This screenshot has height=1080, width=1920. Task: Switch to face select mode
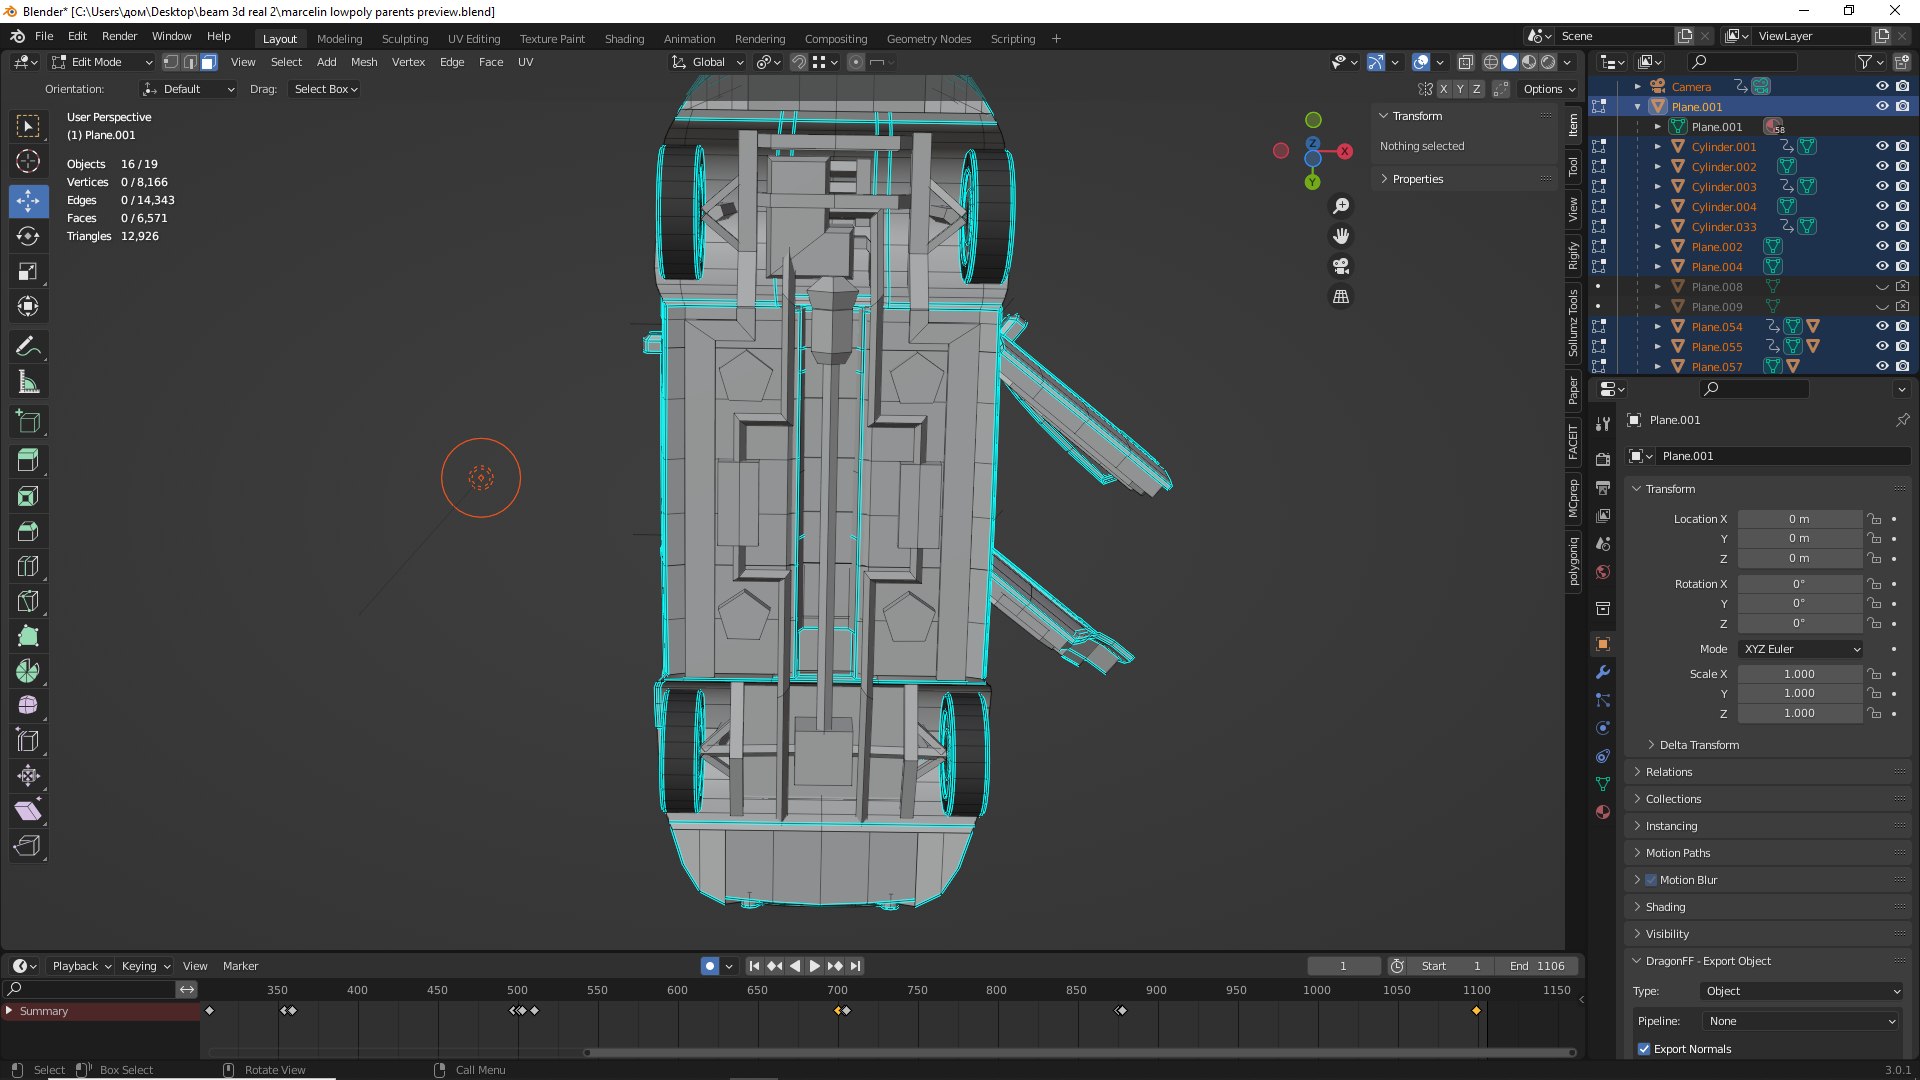point(209,62)
